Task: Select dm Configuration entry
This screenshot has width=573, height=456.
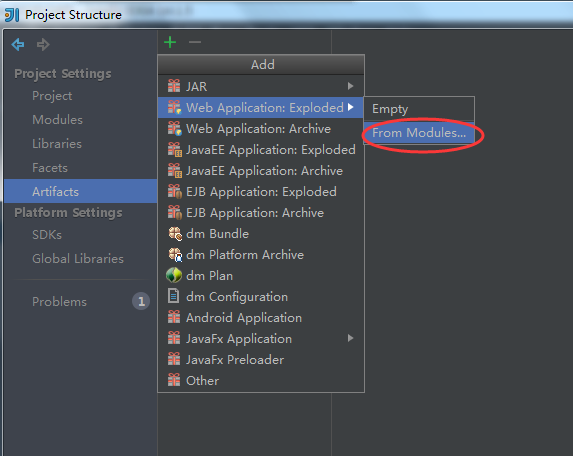Action: pos(261,296)
